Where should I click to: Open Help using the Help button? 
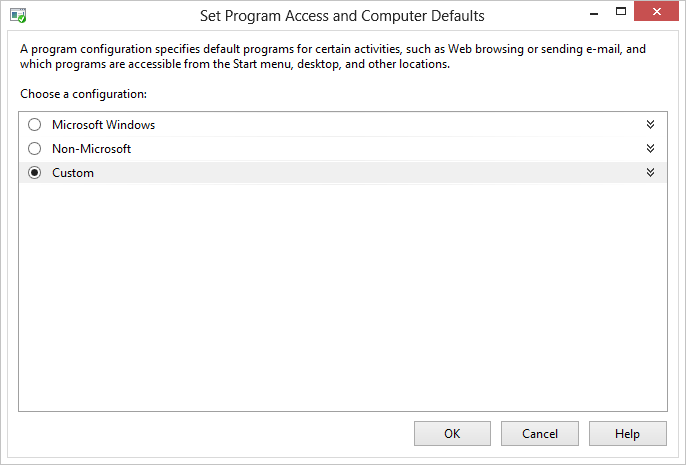click(627, 434)
